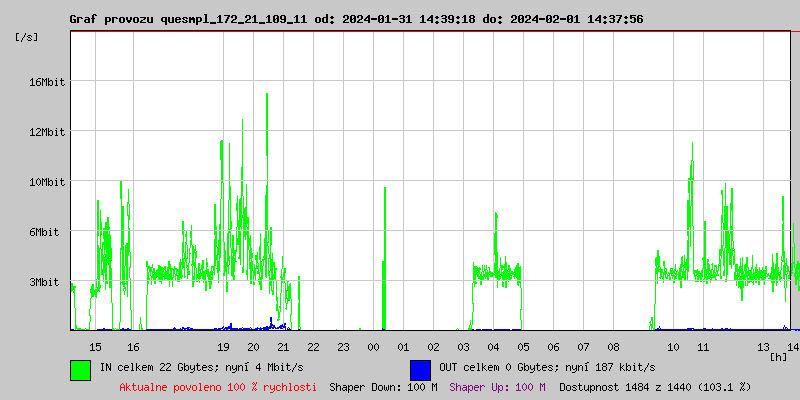Image resolution: width=800 pixels, height=400 pixels.
Task: Click the 6Mbit y-axis label
Action: pyautogui.click(x=42, y=232)
